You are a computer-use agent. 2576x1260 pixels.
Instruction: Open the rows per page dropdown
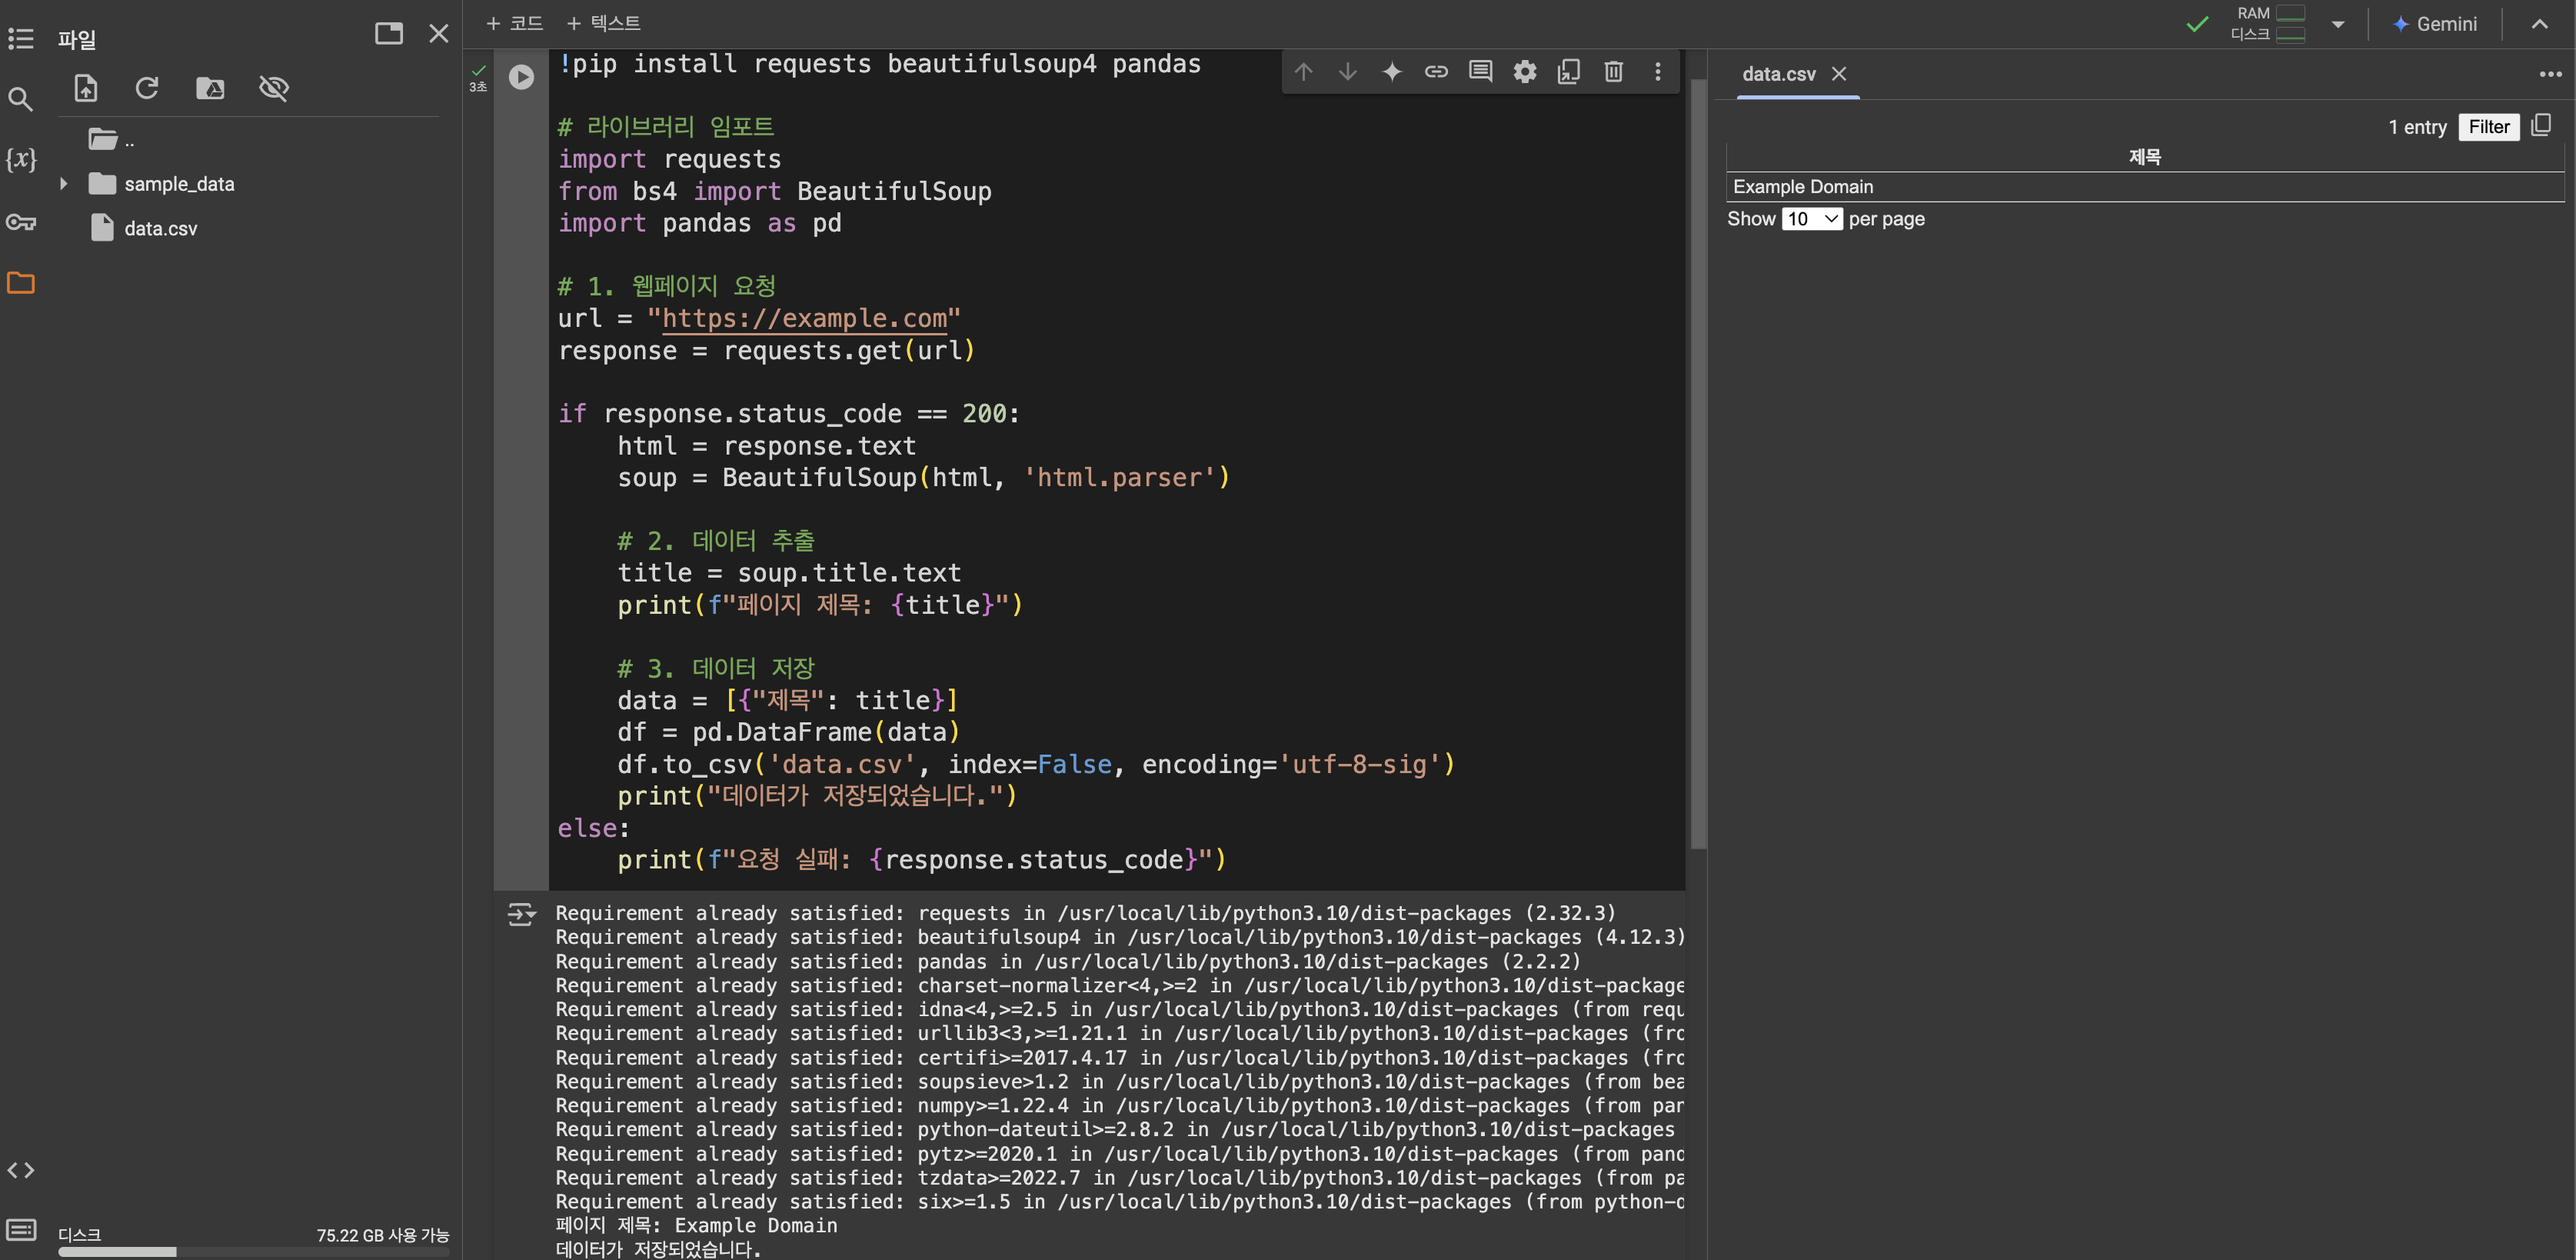coord(1811,219)
